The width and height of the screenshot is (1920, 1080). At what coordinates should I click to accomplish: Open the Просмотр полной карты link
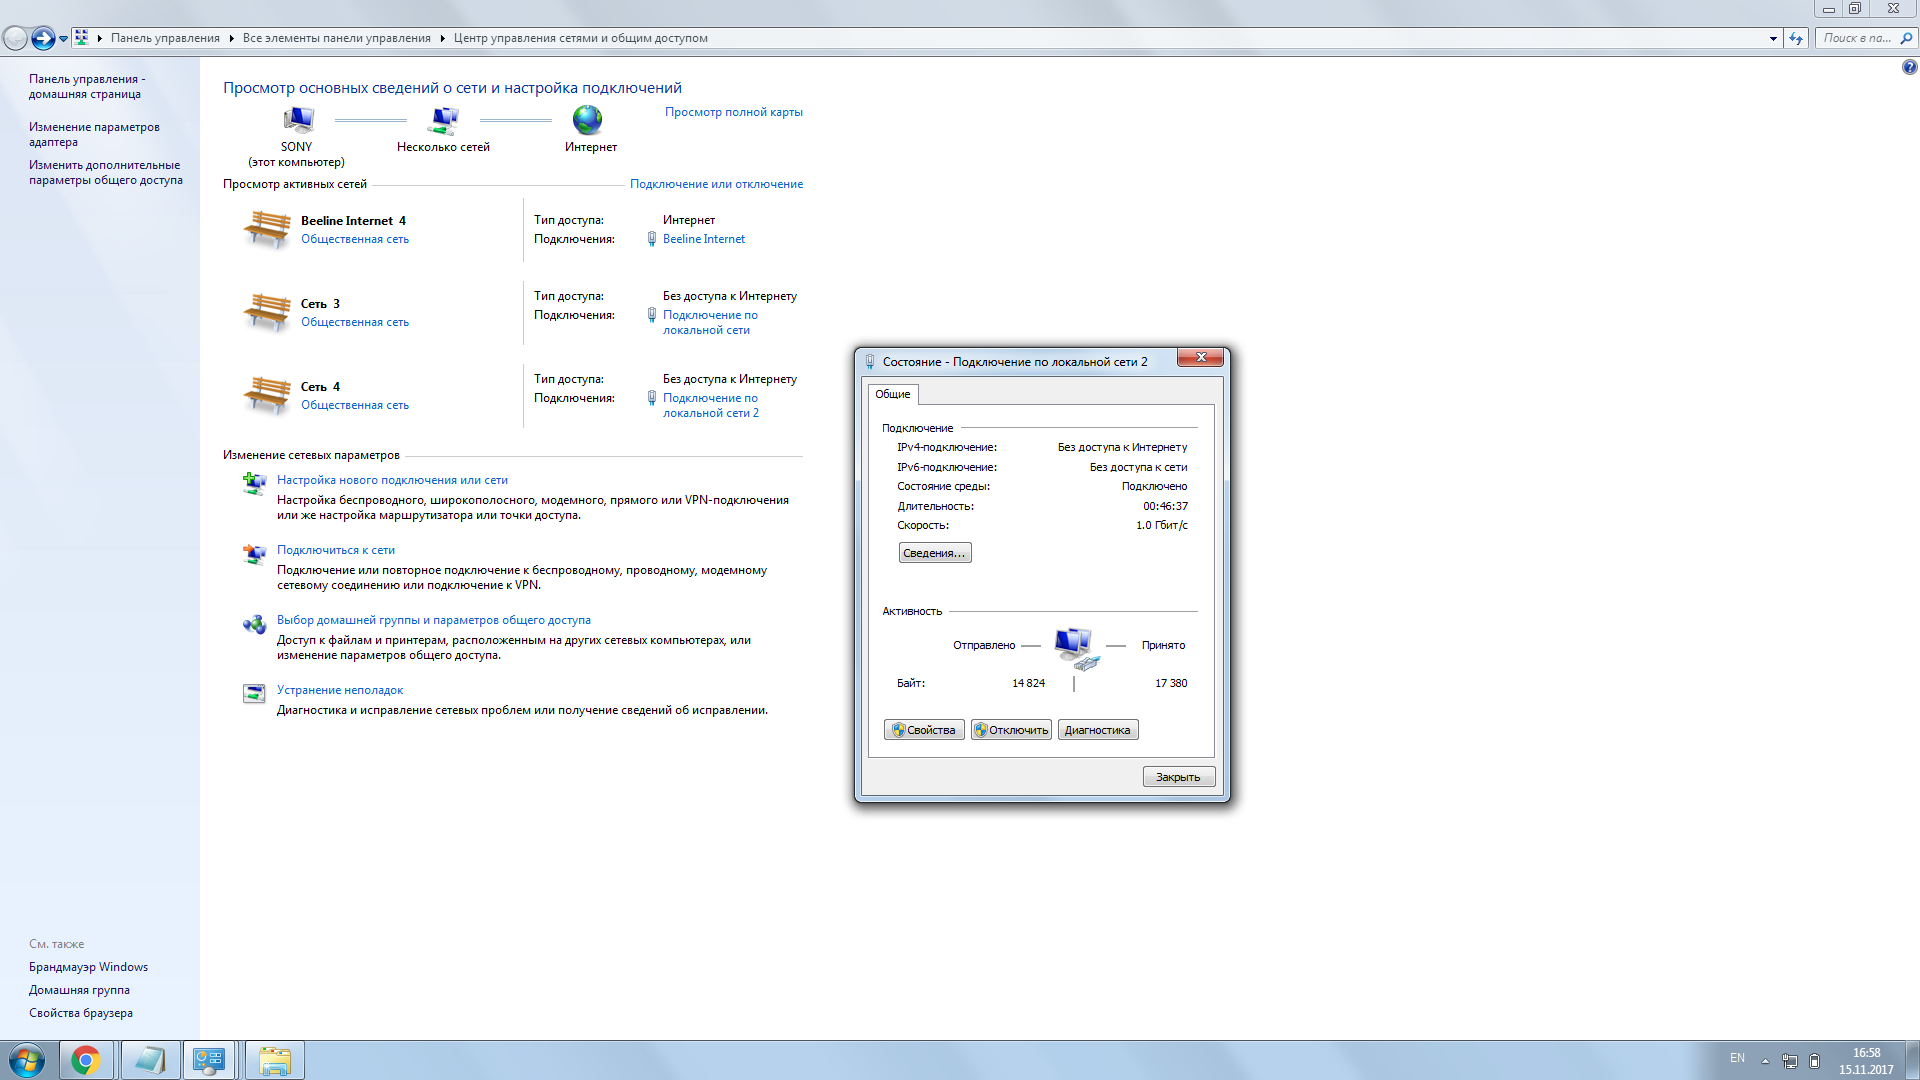coord(732,111)
